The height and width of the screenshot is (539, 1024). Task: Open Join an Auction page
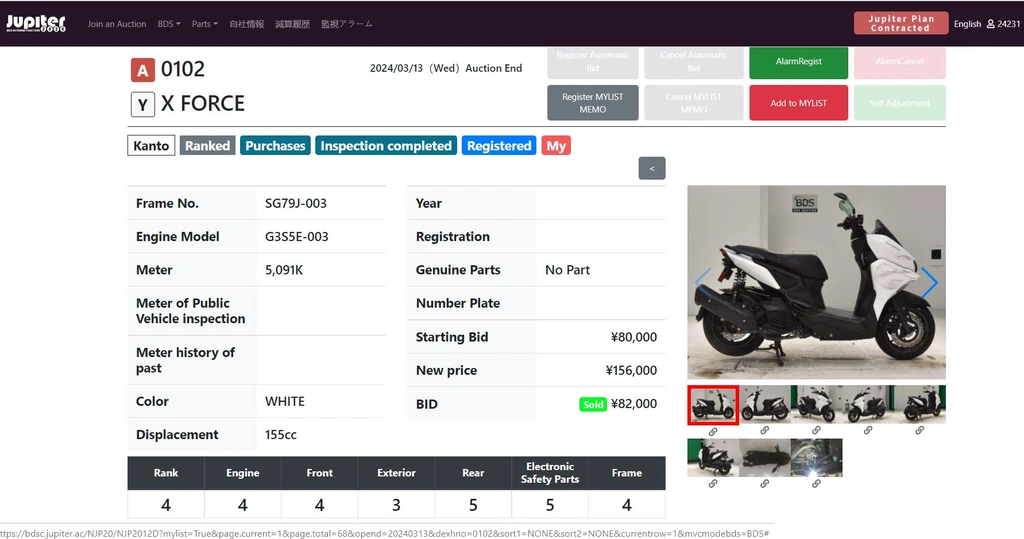[117, 24]
